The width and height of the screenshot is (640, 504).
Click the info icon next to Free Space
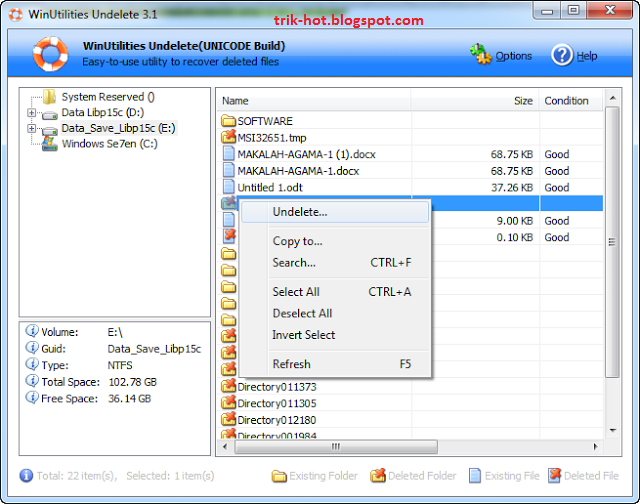(x=32, y=397)
